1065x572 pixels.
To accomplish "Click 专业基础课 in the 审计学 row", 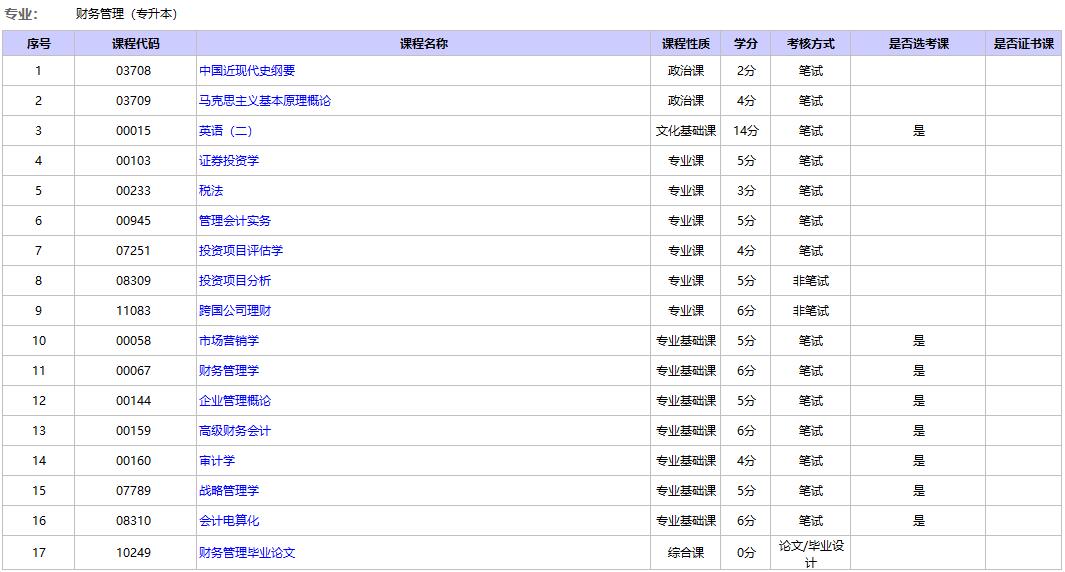I will tap(686, 461).
